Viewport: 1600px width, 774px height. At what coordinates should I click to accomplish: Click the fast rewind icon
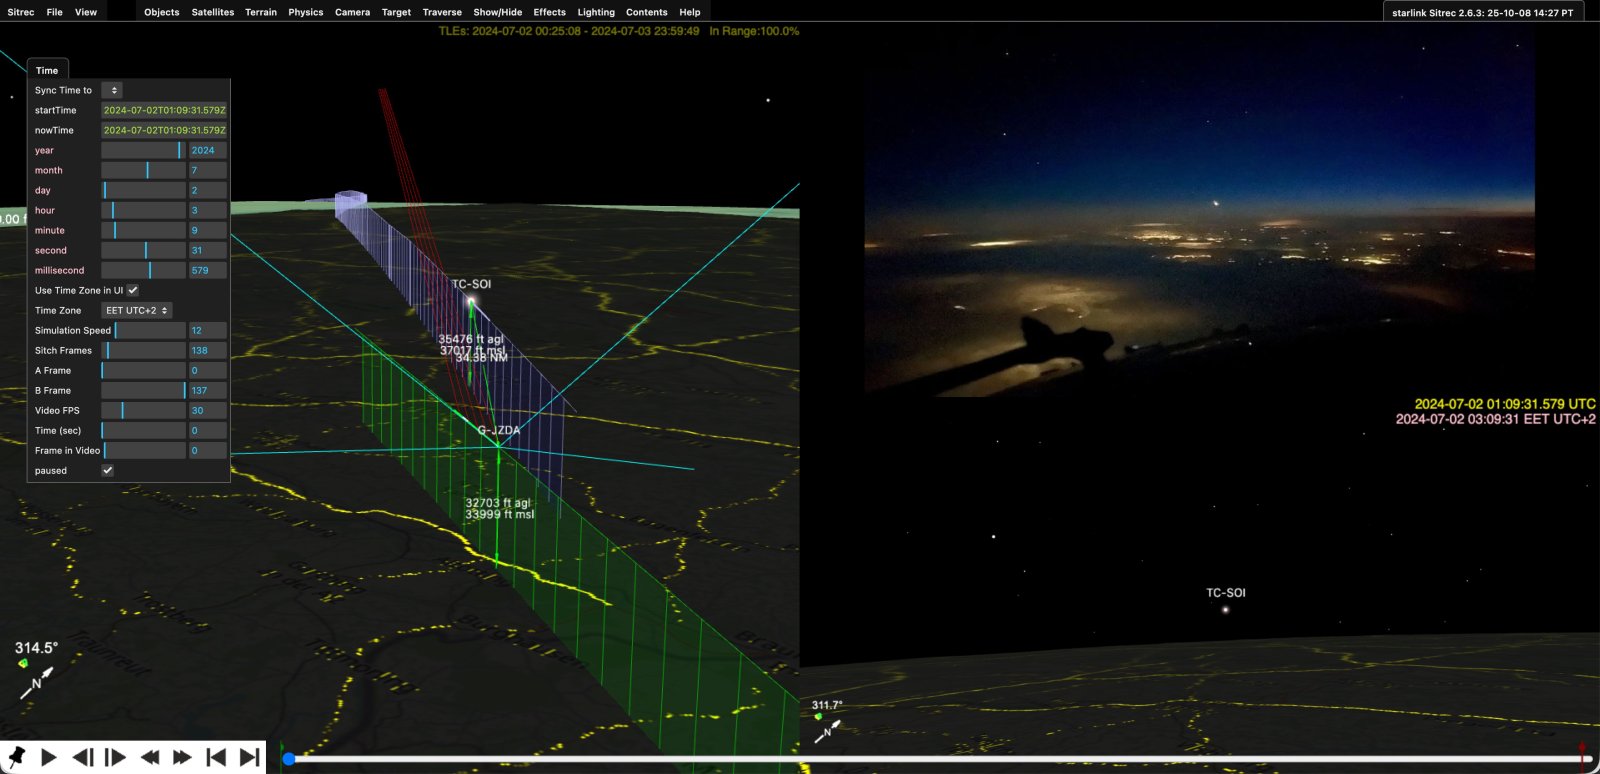pos(150,757)
